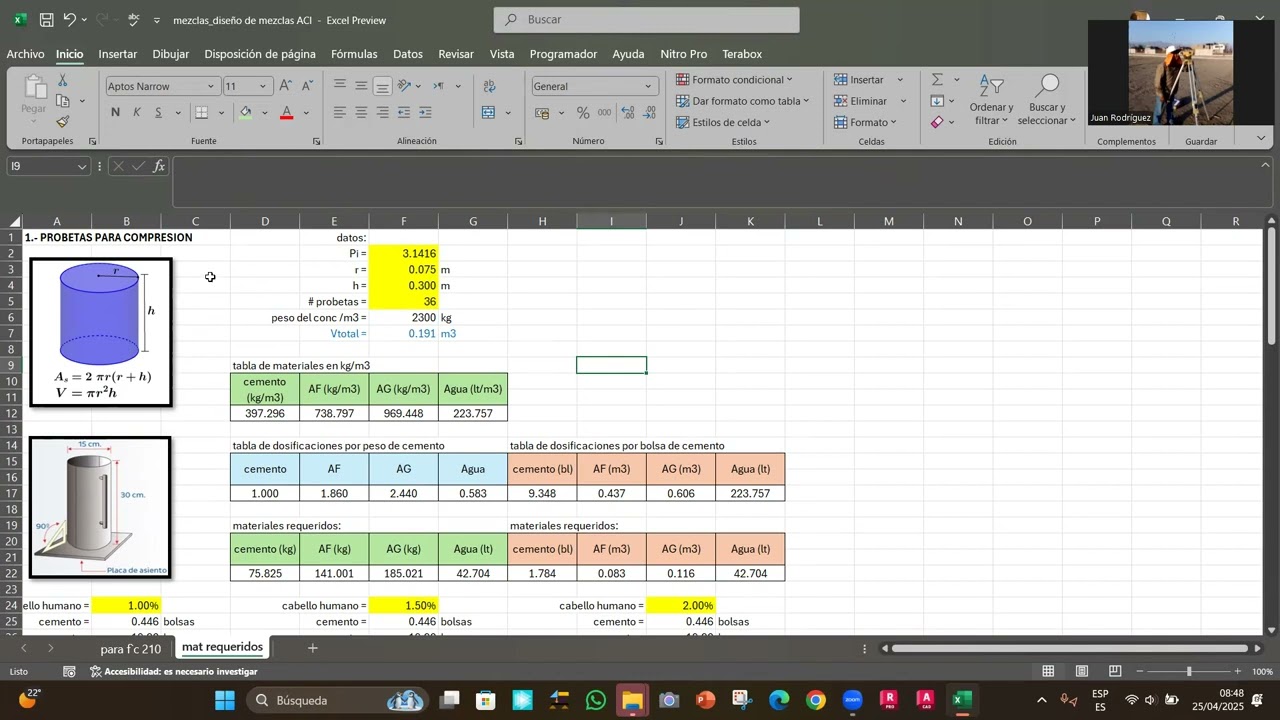Click the Cut scissors icon
The height and width of the screenshot is (720, 1280).
click(x=62, y=81)
